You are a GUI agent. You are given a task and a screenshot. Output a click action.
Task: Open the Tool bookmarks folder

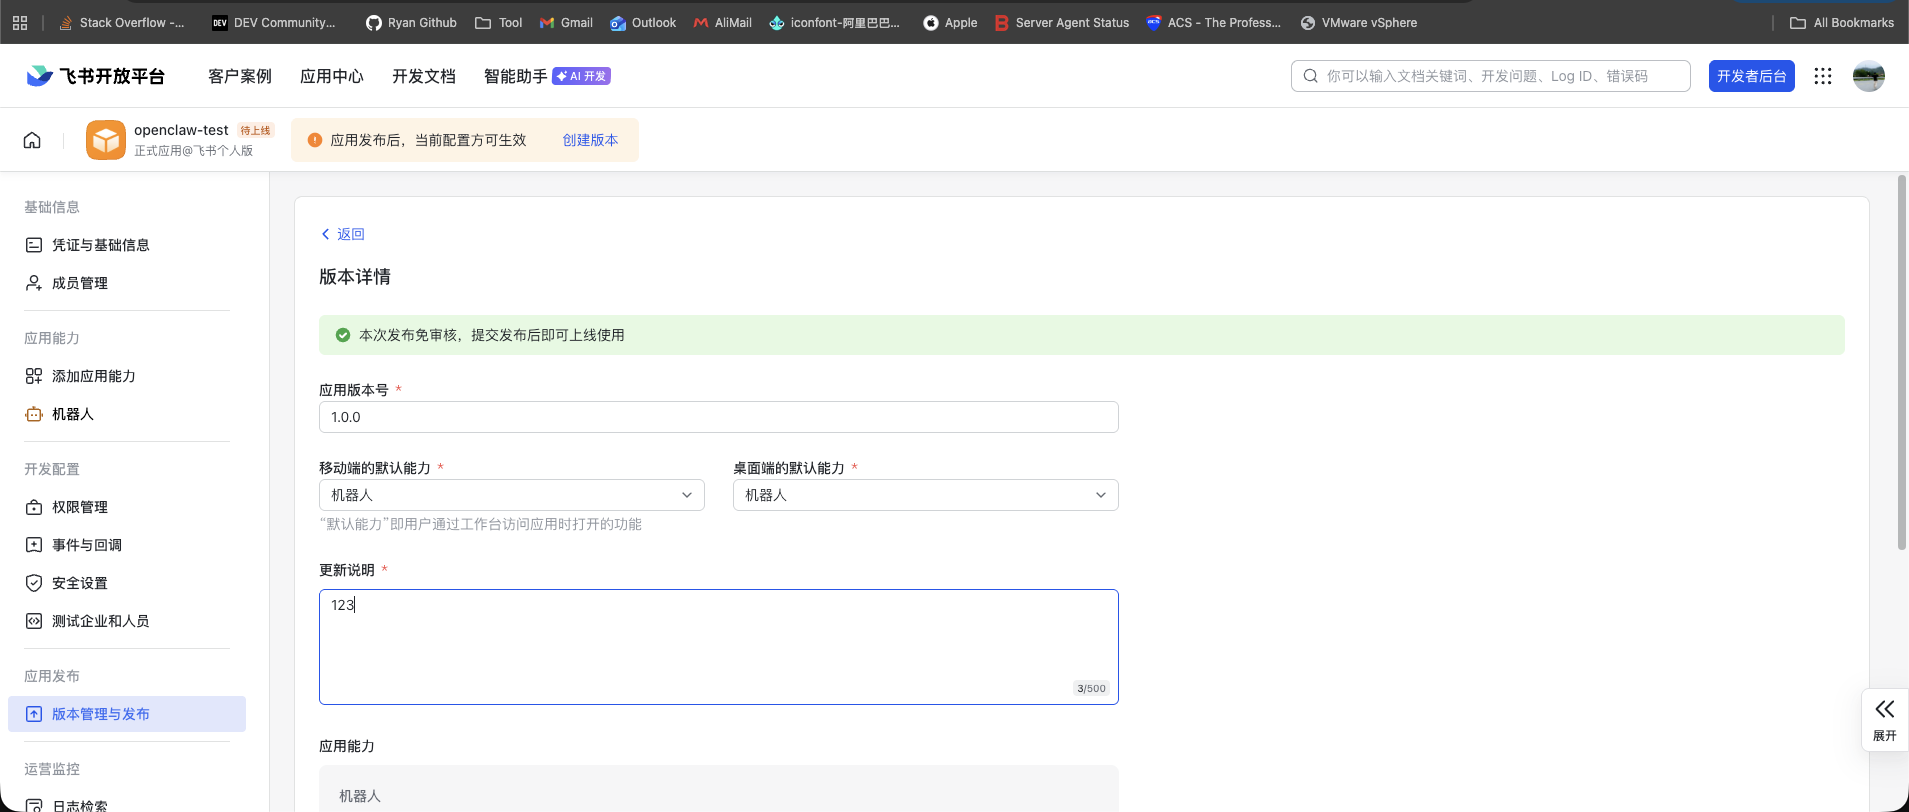pyautogui.click(x=499, y=22)
